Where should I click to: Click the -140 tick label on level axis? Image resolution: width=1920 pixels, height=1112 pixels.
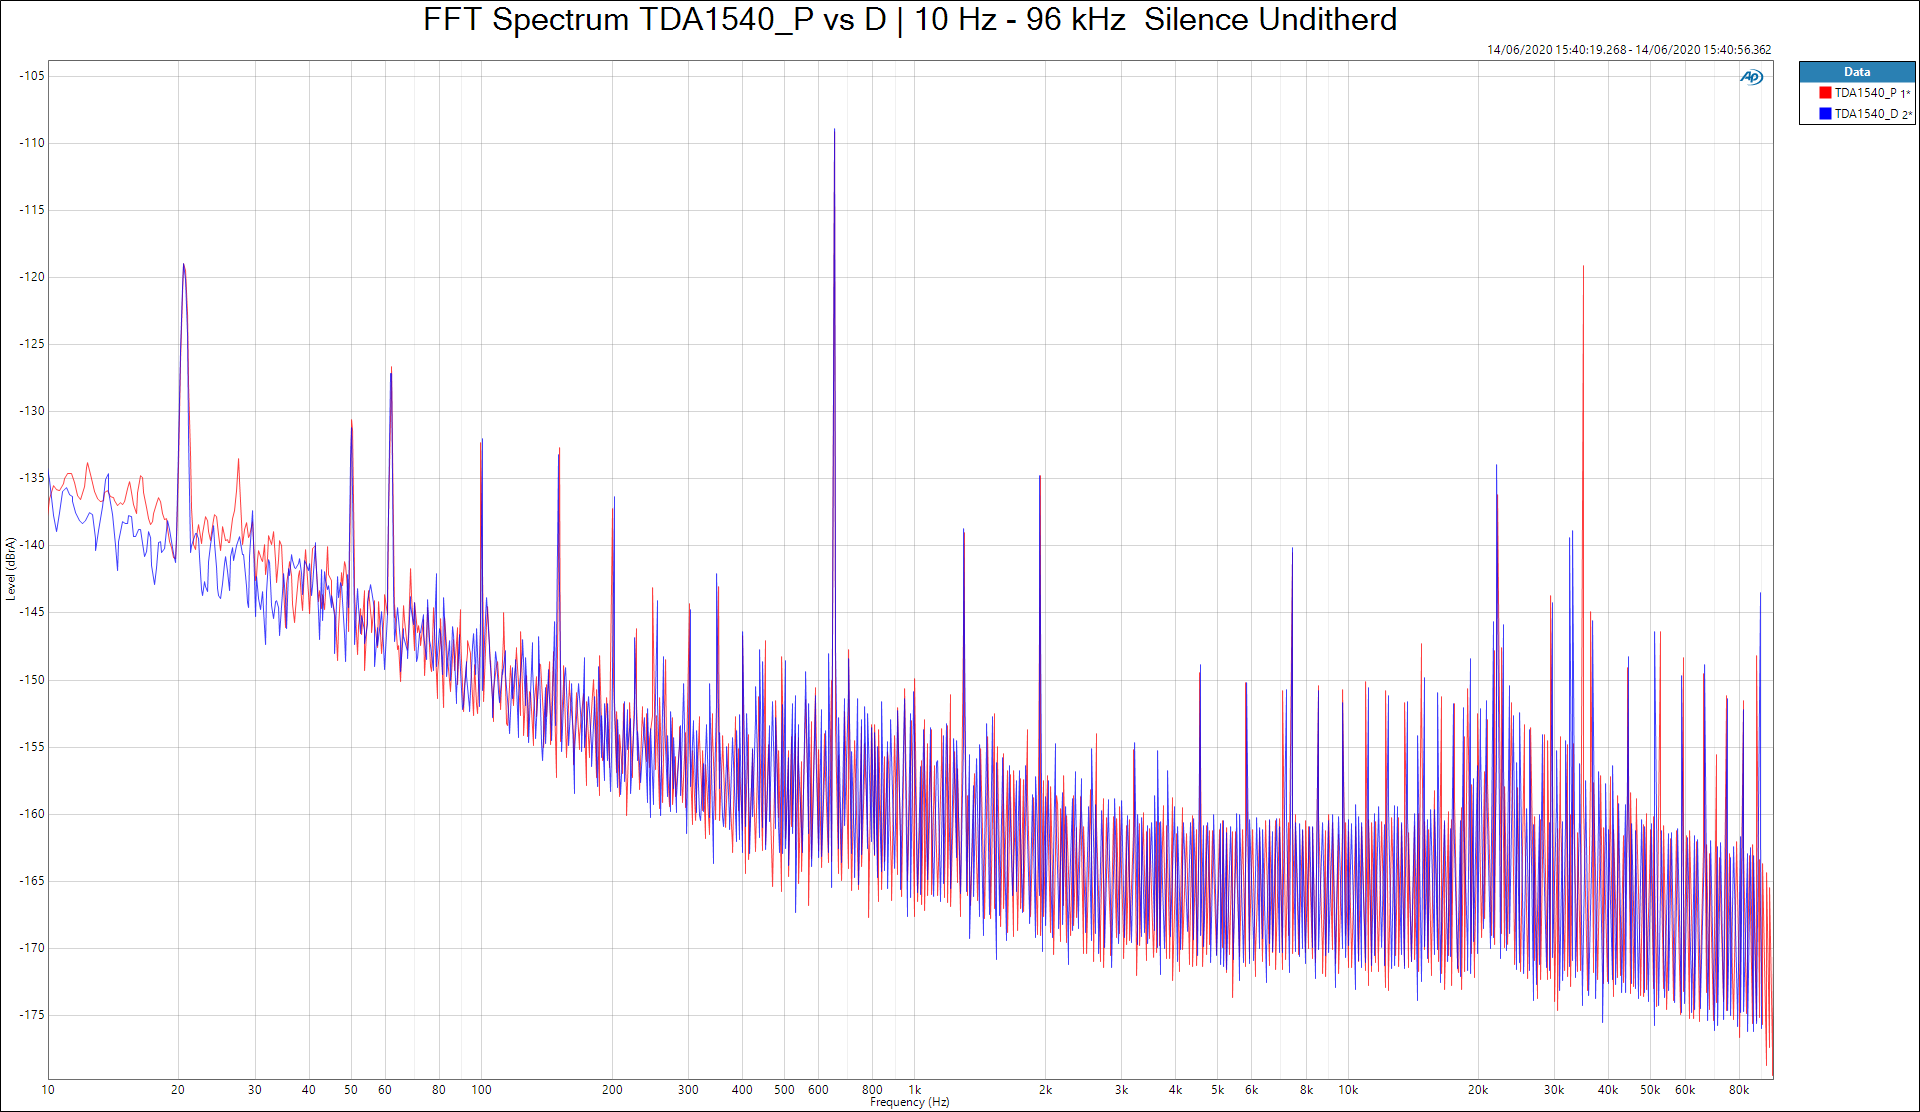click(32, 545)
